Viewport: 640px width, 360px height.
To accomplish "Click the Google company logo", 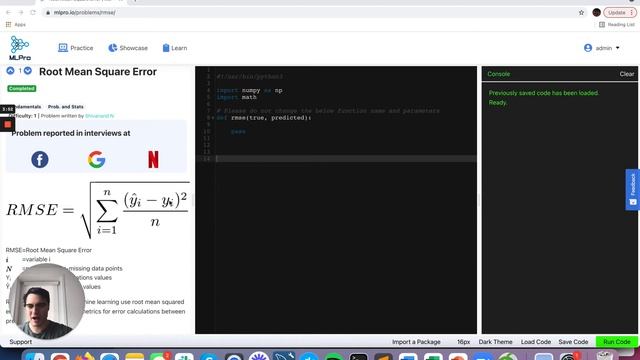I will (96, 160).
